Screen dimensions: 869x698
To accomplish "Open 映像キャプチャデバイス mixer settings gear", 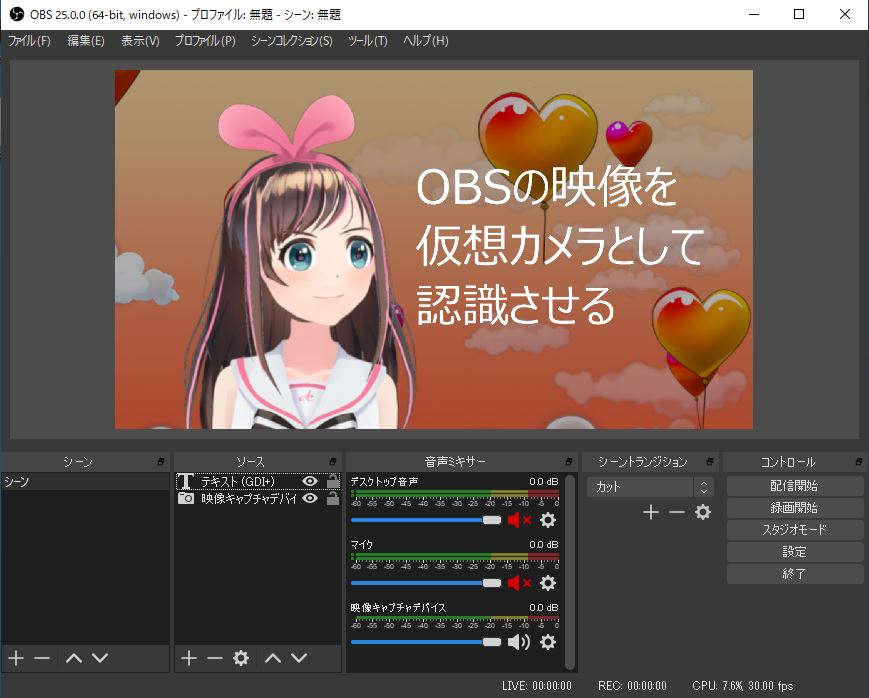I will click(548, 642).
